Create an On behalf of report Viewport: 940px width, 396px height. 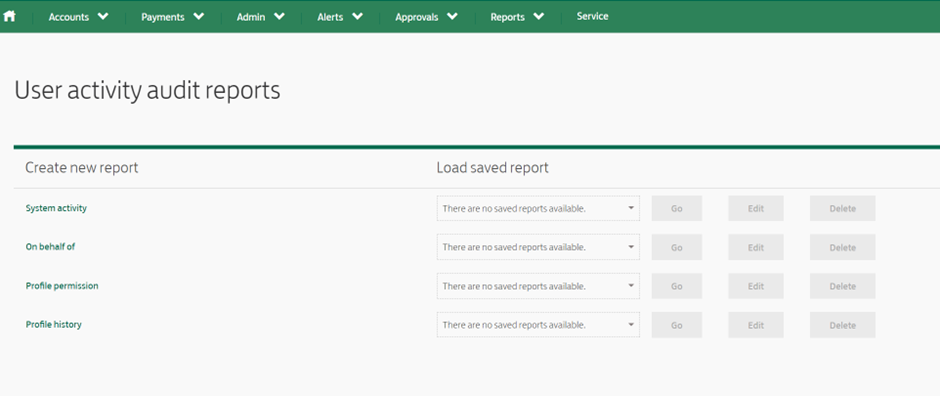point(50,246)
